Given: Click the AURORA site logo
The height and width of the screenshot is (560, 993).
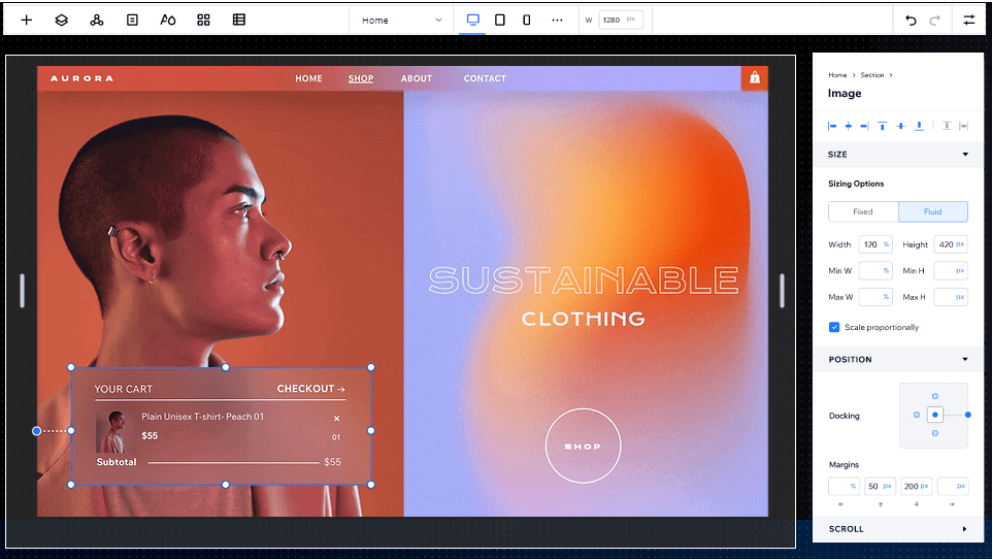Looking at the screenshot, I should click(x=82, y=79).
